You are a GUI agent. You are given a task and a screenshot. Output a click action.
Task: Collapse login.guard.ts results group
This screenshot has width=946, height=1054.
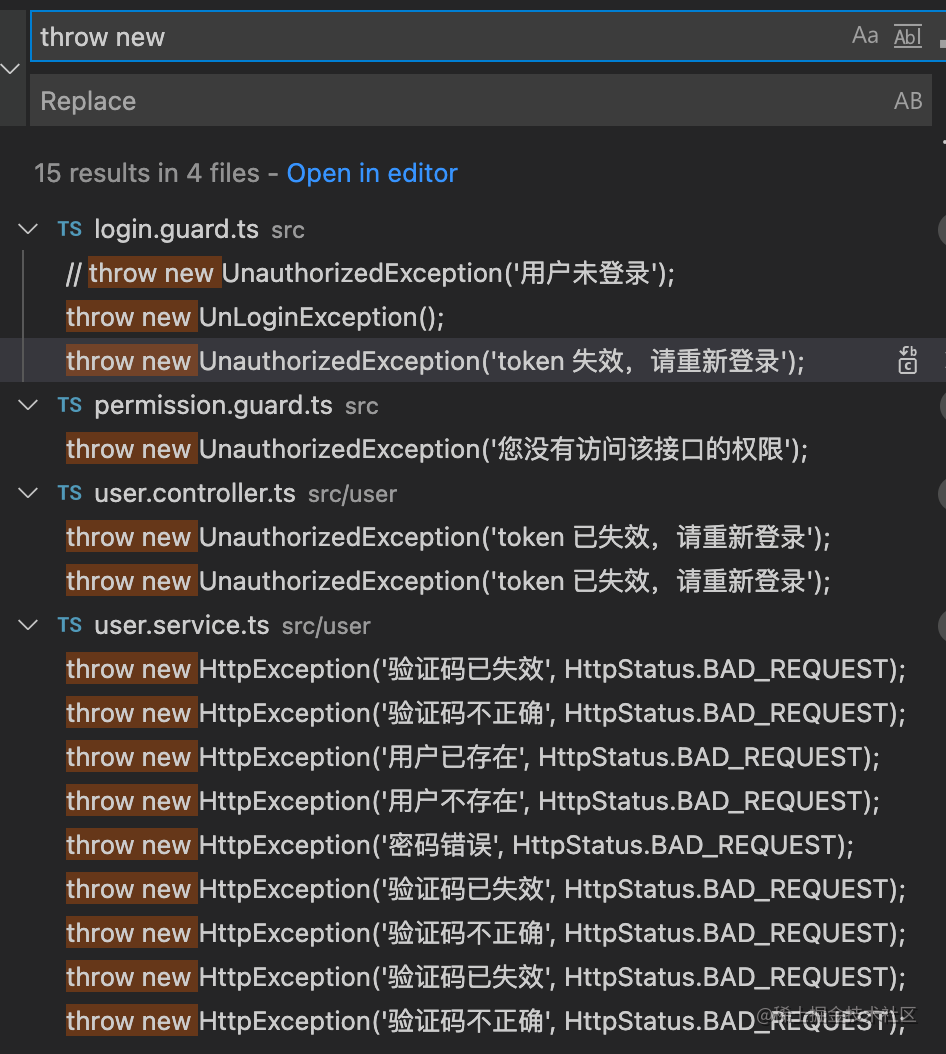click(27, 229)
